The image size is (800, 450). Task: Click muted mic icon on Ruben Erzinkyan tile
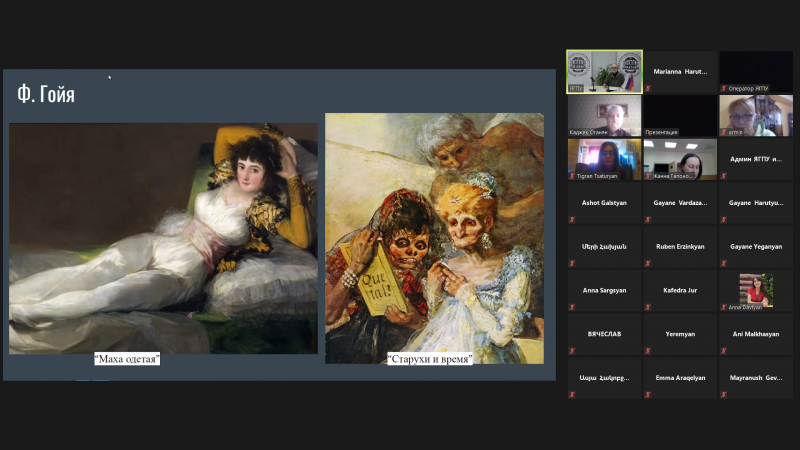click(x=648, y=263)
